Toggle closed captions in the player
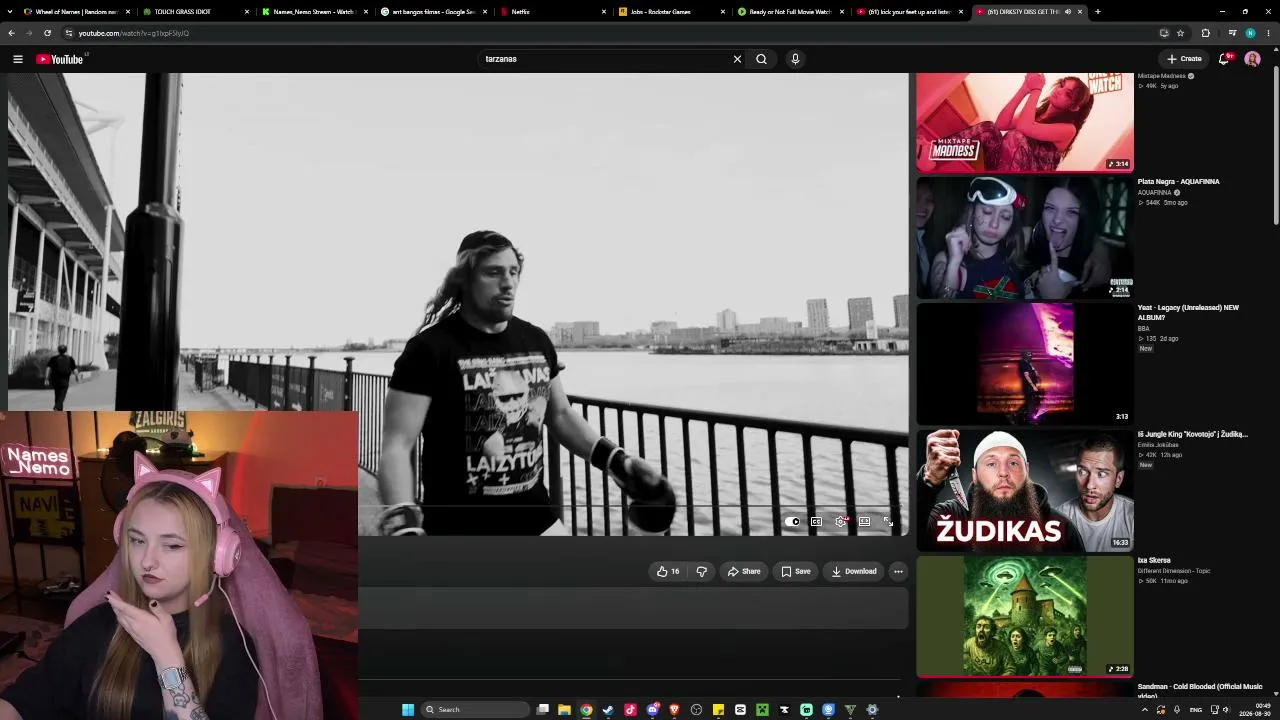The width and height of the screenshot is (1280, 720). (x=816, y=521)
